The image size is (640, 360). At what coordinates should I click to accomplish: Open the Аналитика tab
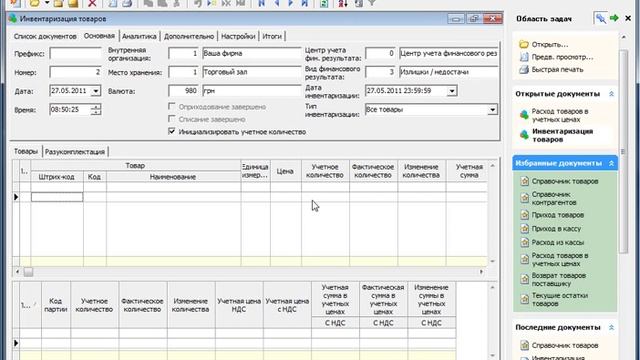pos(139,36)
